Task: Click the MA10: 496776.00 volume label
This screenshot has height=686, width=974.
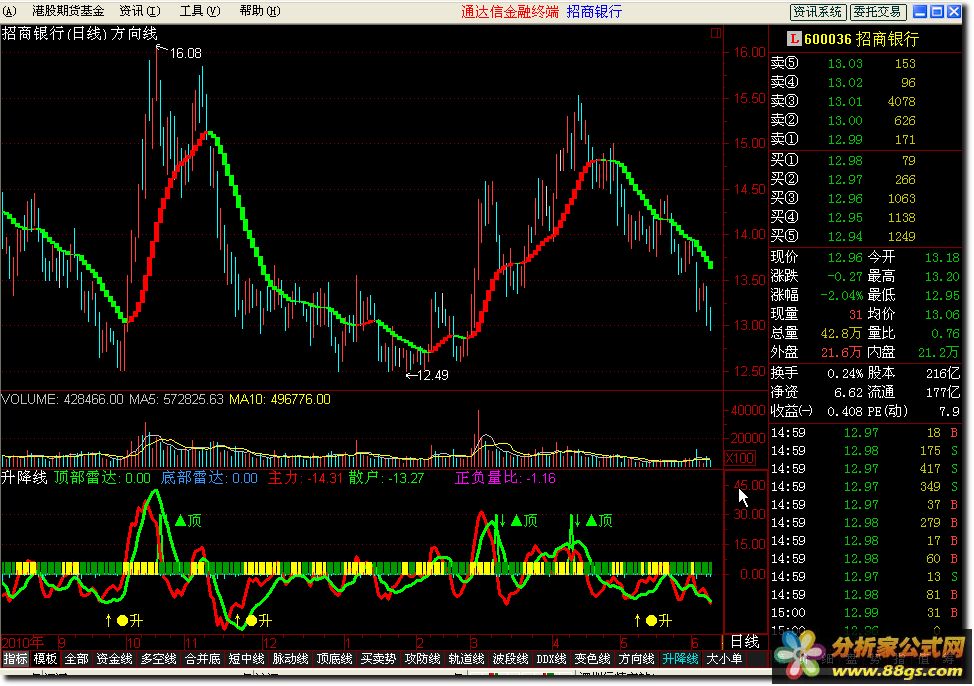Action: (x=280, y=399)
